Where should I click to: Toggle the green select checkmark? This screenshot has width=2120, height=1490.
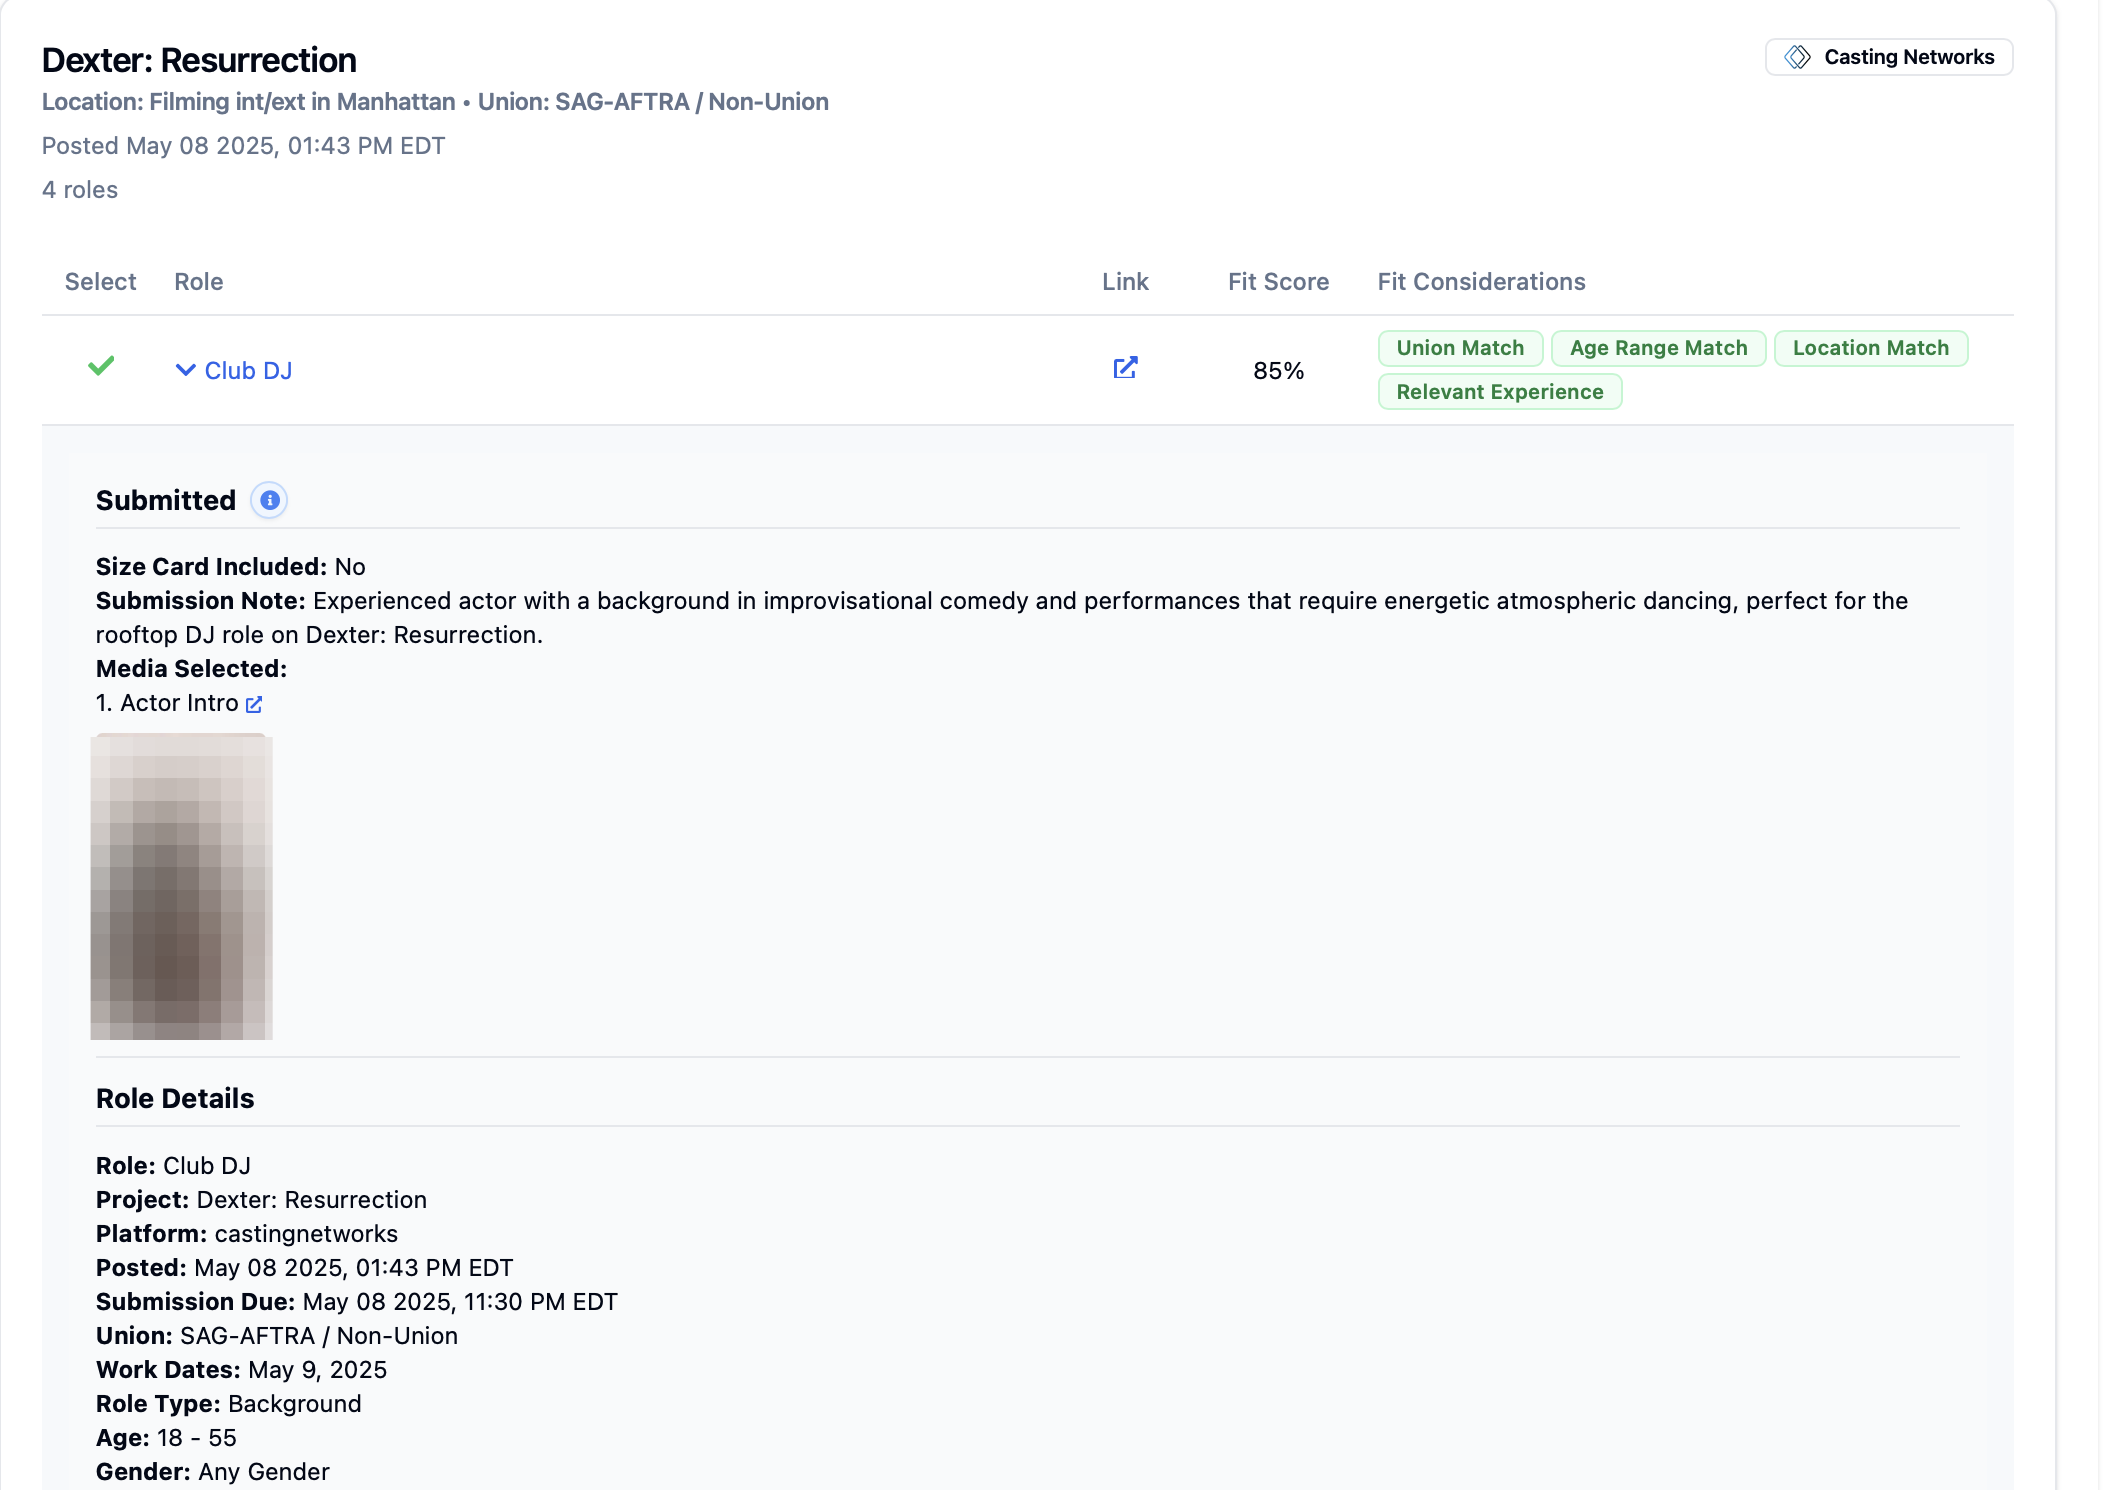(x=101, y=366)
